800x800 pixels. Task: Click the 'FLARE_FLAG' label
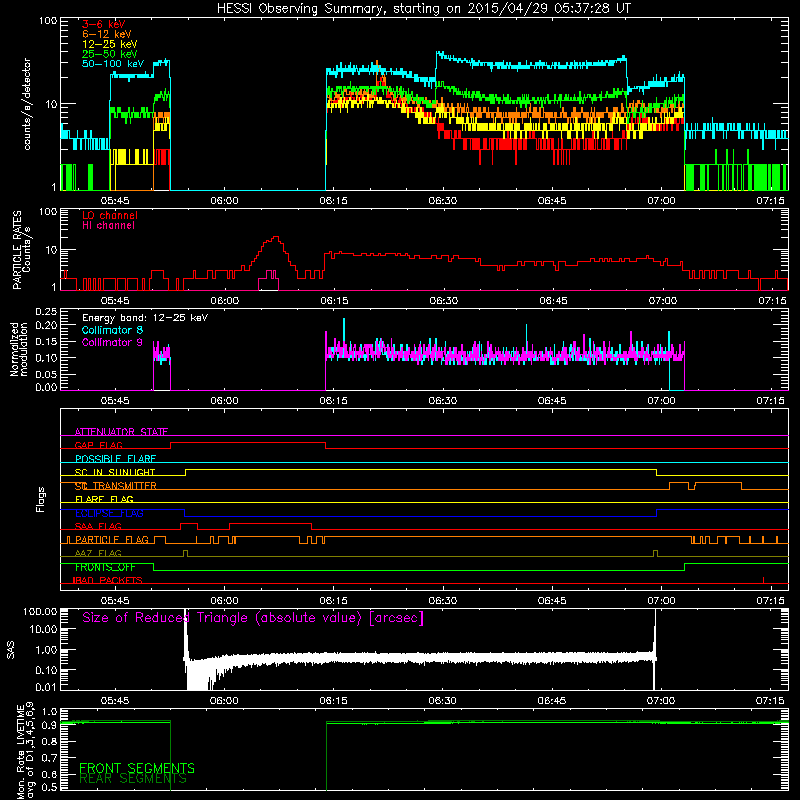click(x=104, y=499)
